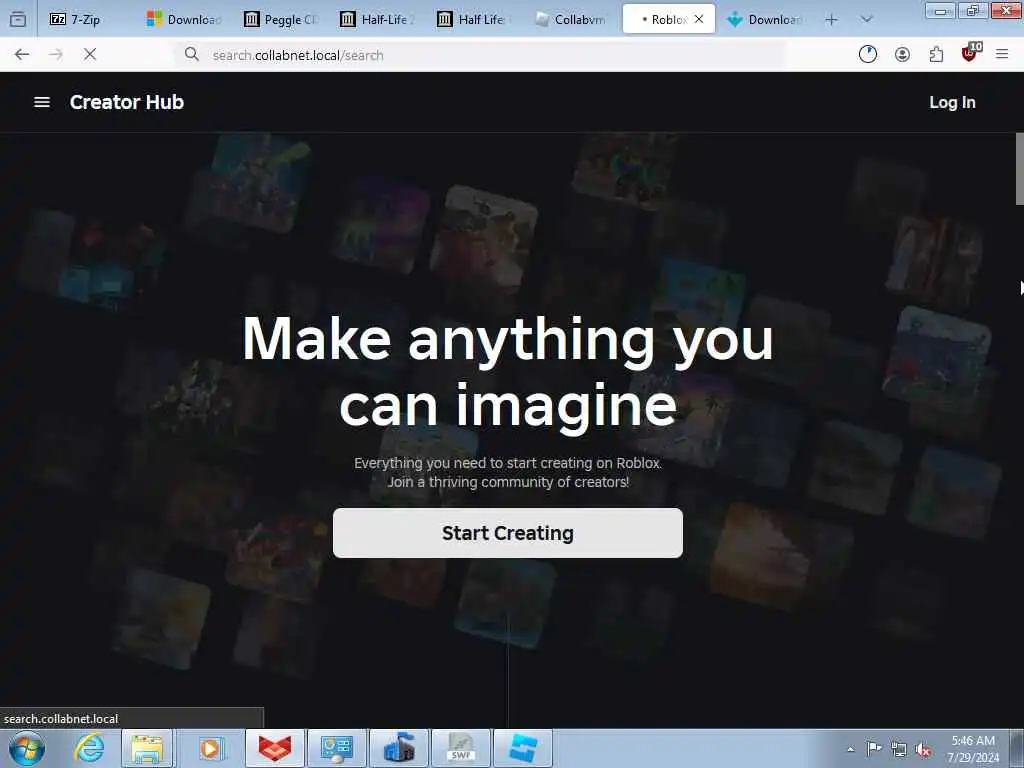Click 'Everything you need to start creating' text
The width and height of the screenshot is (1024, 768).
tap(507, 463)
